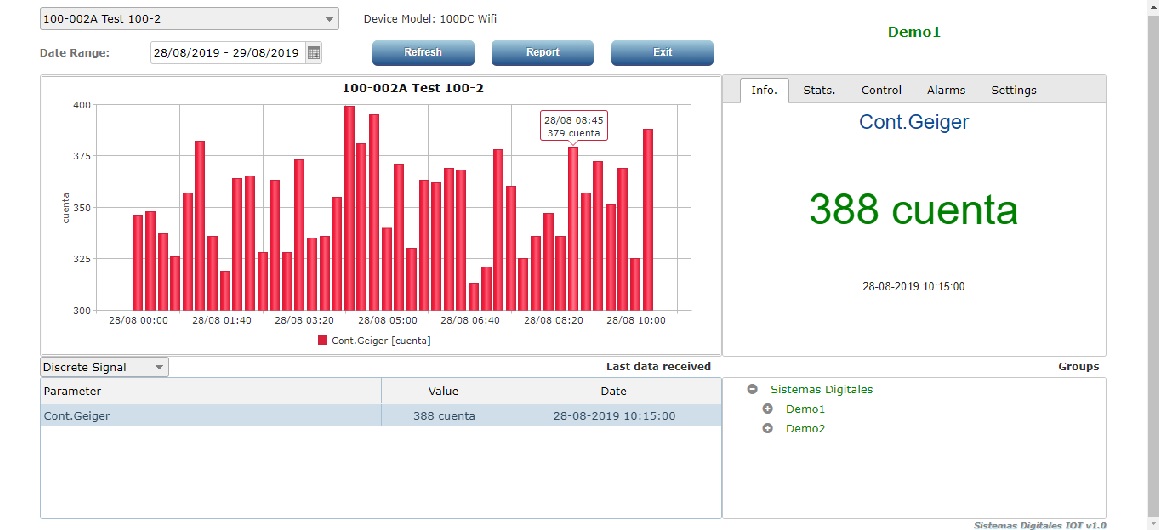The width and height of the screenshot is (1159, 530).
Task: Expand the Demo1 tree node
Action: (768, 409)
